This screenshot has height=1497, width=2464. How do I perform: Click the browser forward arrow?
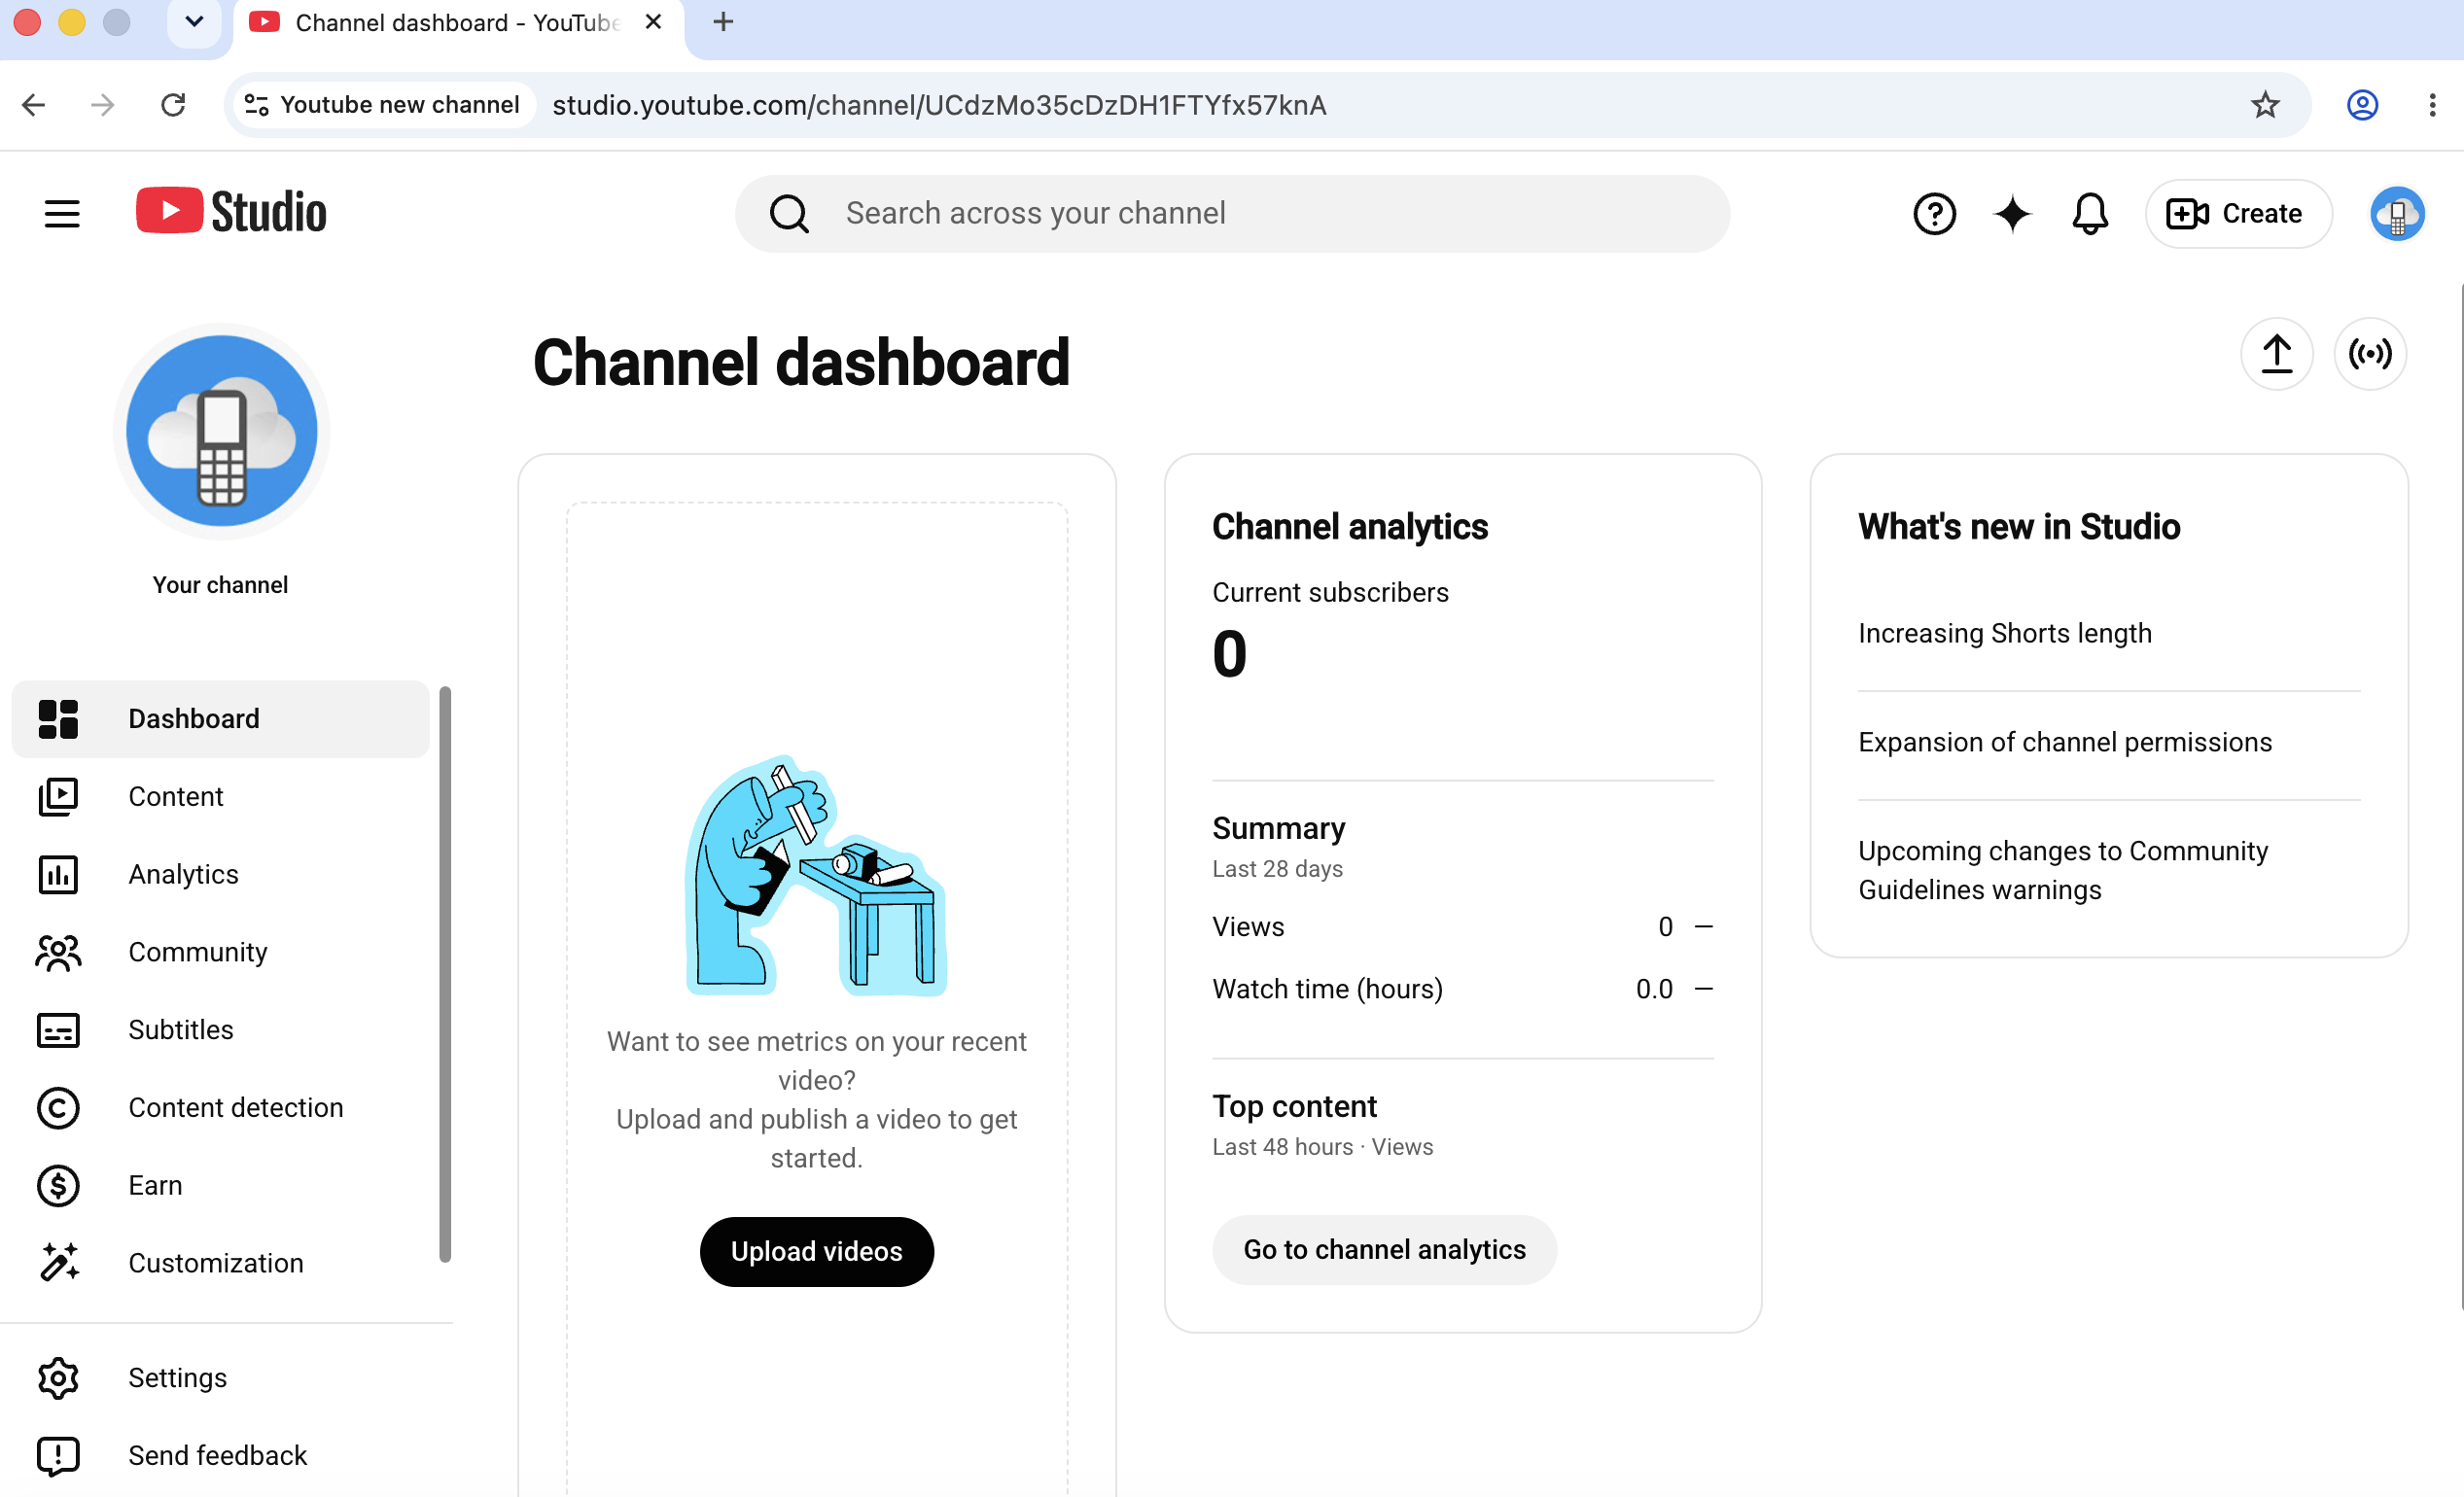pos(103,105)
